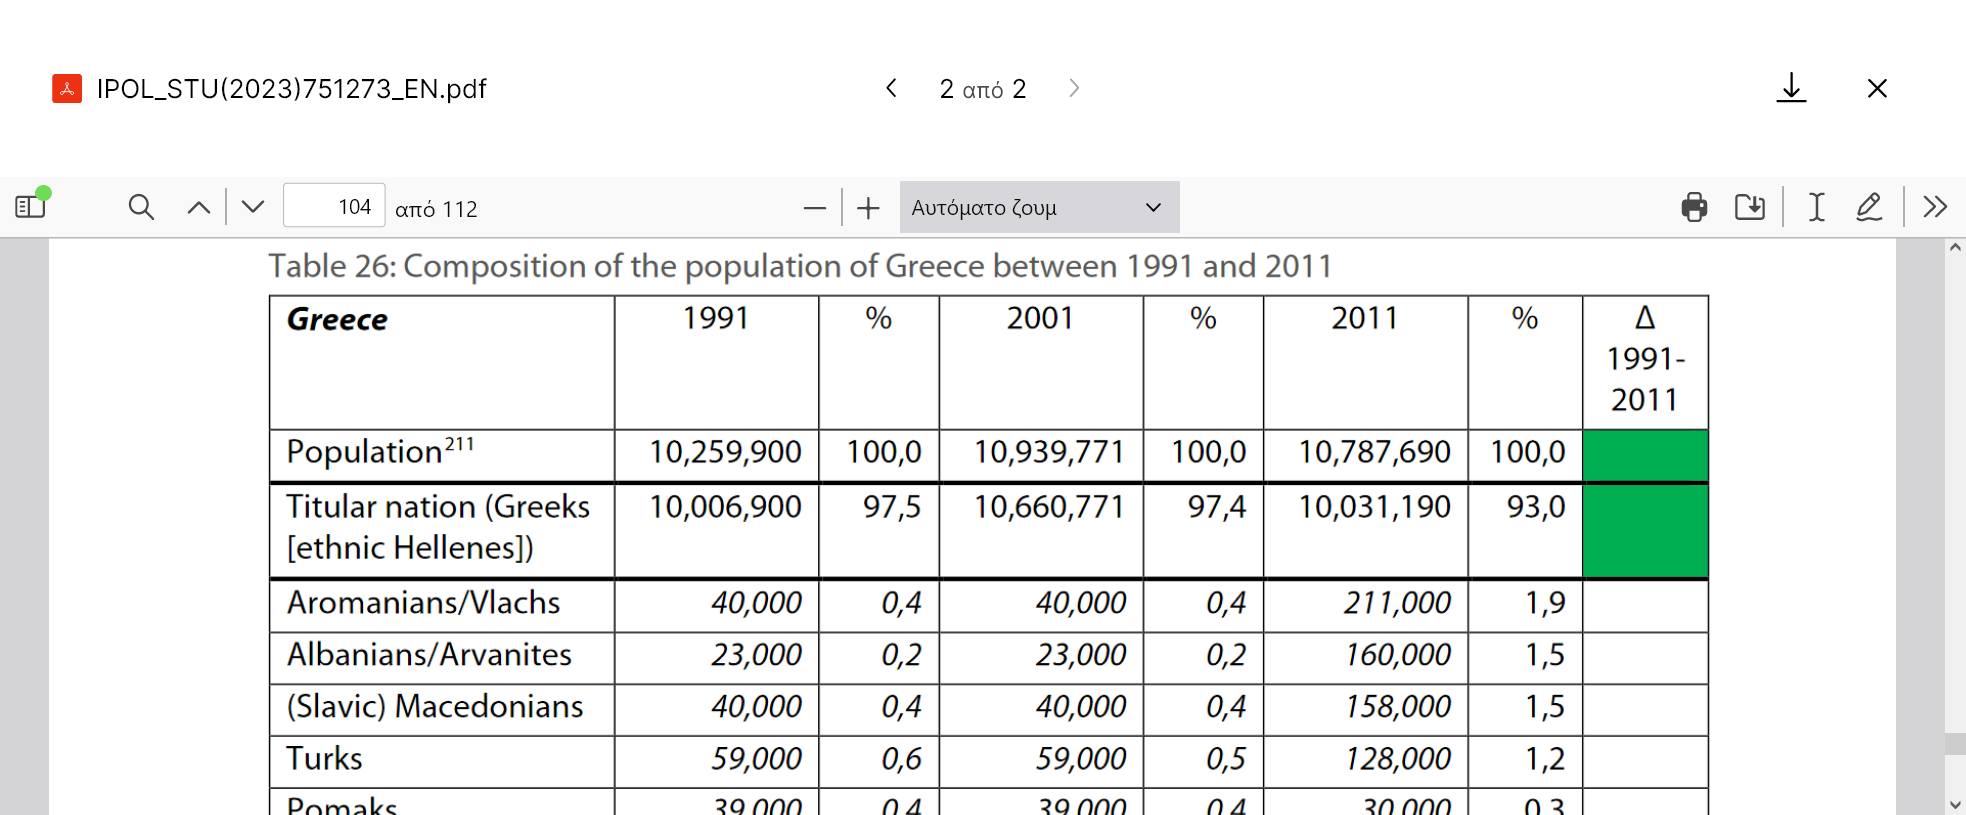
Task: Go to the previous attachment
Action: [891, 88]
